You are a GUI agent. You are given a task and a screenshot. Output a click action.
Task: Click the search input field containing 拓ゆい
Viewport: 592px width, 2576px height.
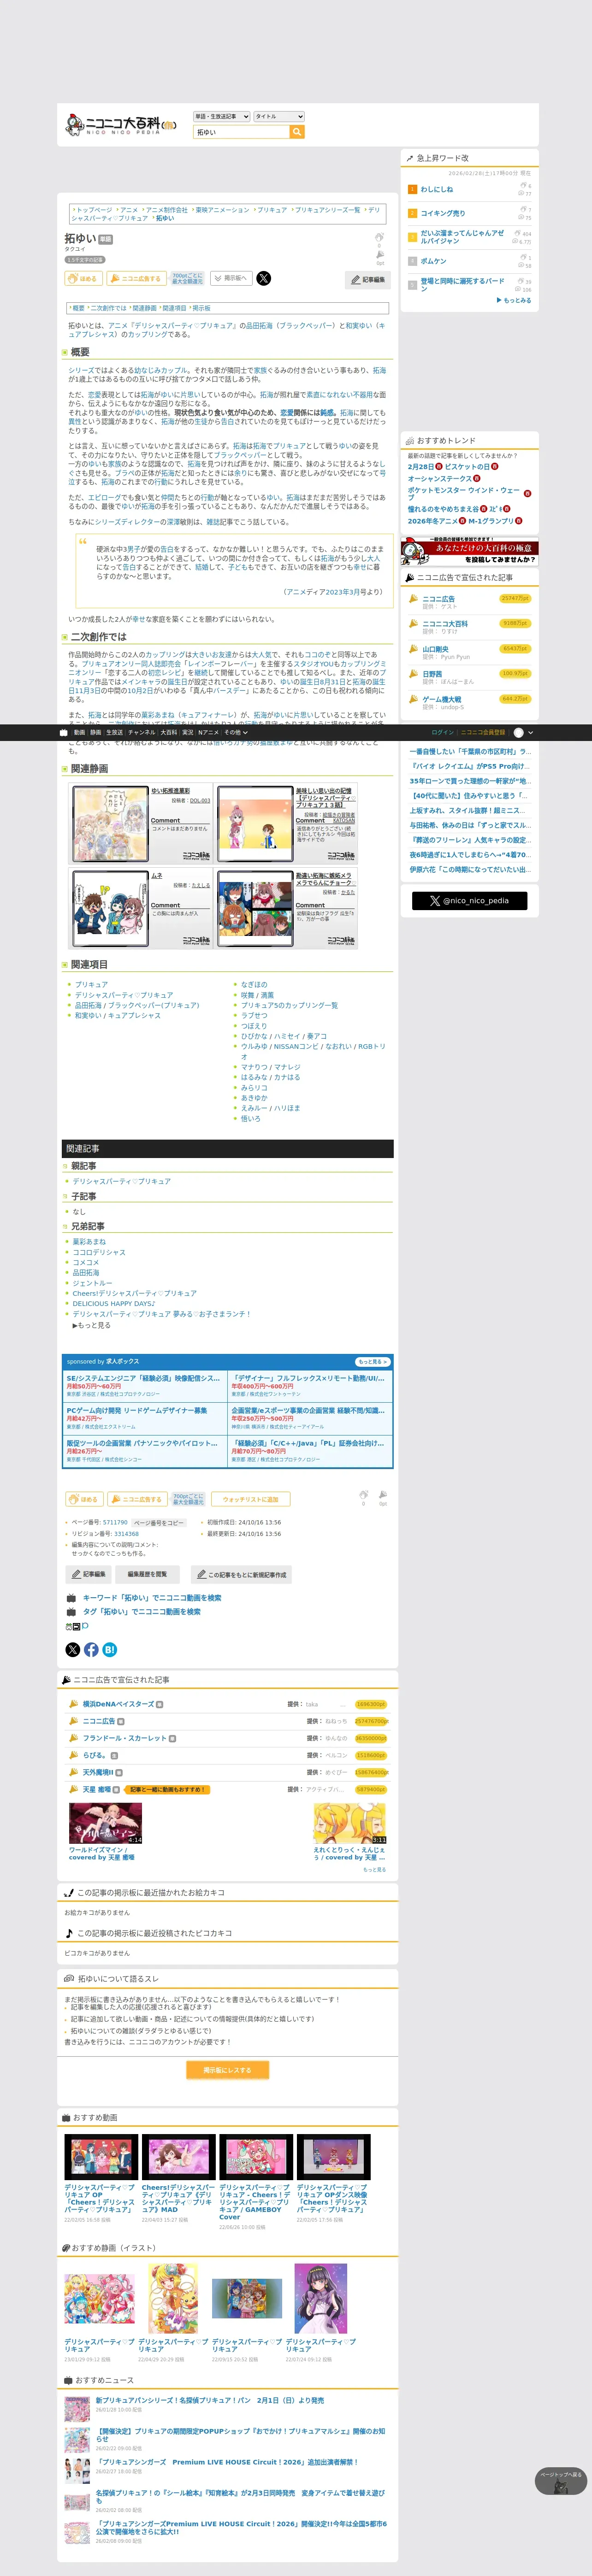point(241,132)
